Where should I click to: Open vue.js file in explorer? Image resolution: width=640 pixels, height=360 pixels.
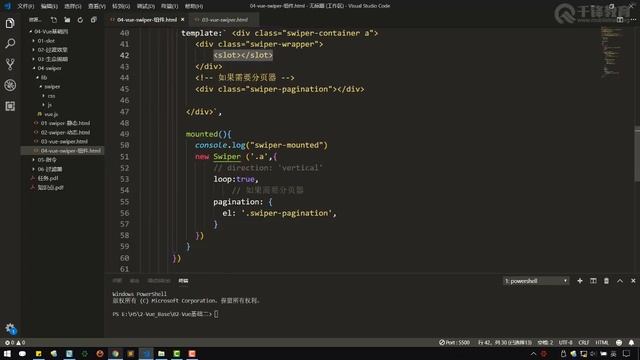pos(51,114)
